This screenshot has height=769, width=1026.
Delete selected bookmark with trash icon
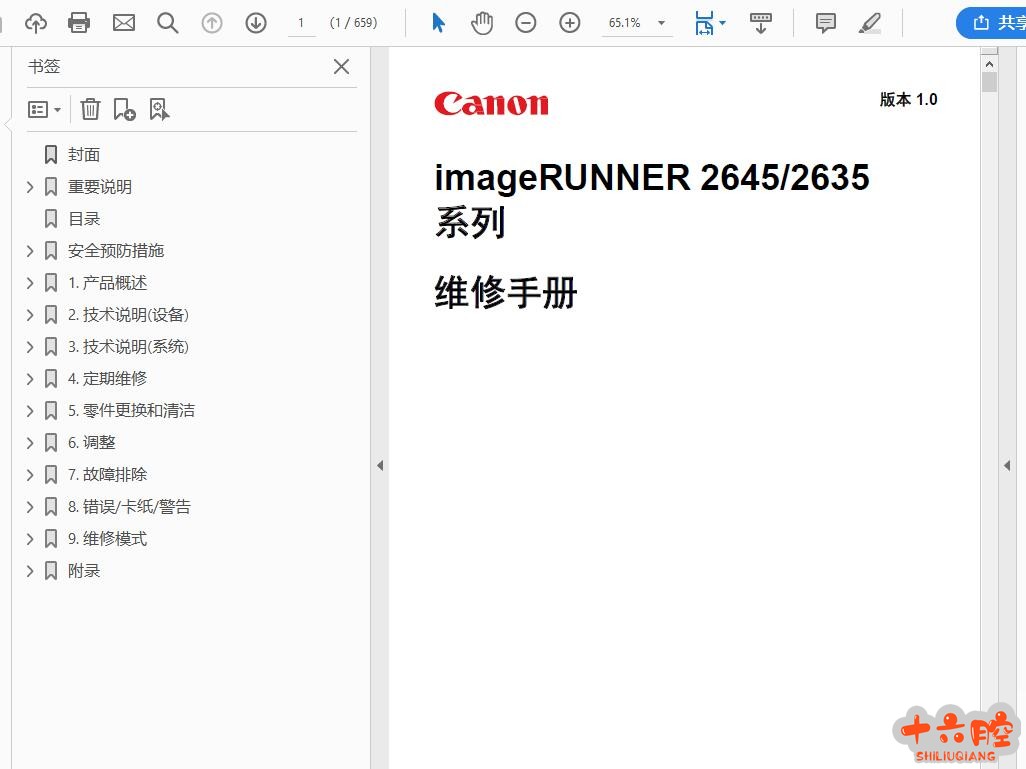90,109
